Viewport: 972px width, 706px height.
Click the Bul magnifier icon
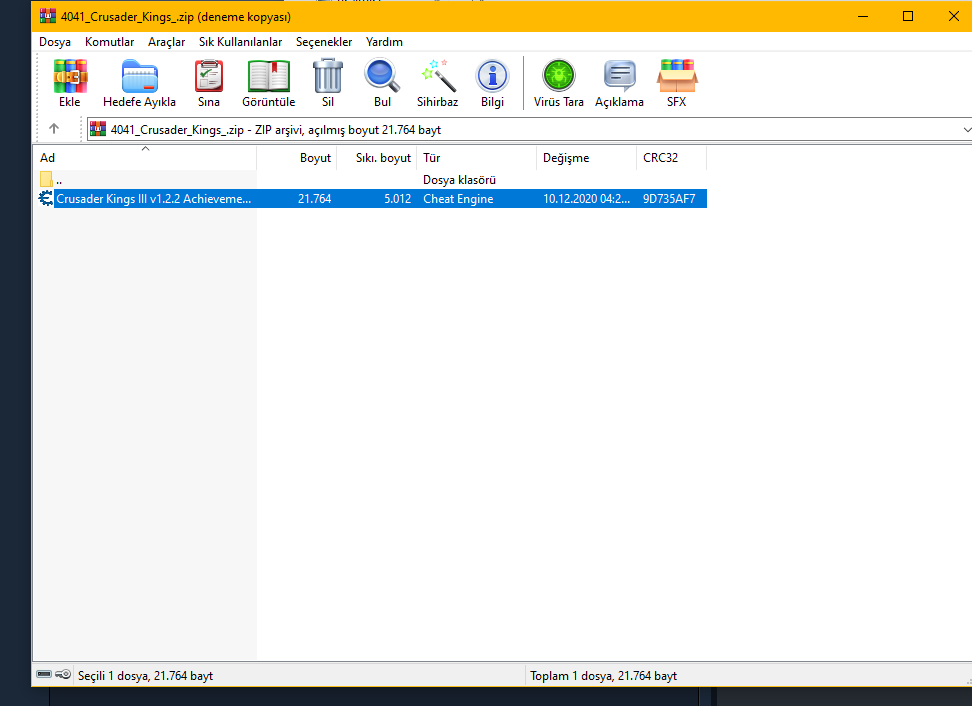click(382, 76)
